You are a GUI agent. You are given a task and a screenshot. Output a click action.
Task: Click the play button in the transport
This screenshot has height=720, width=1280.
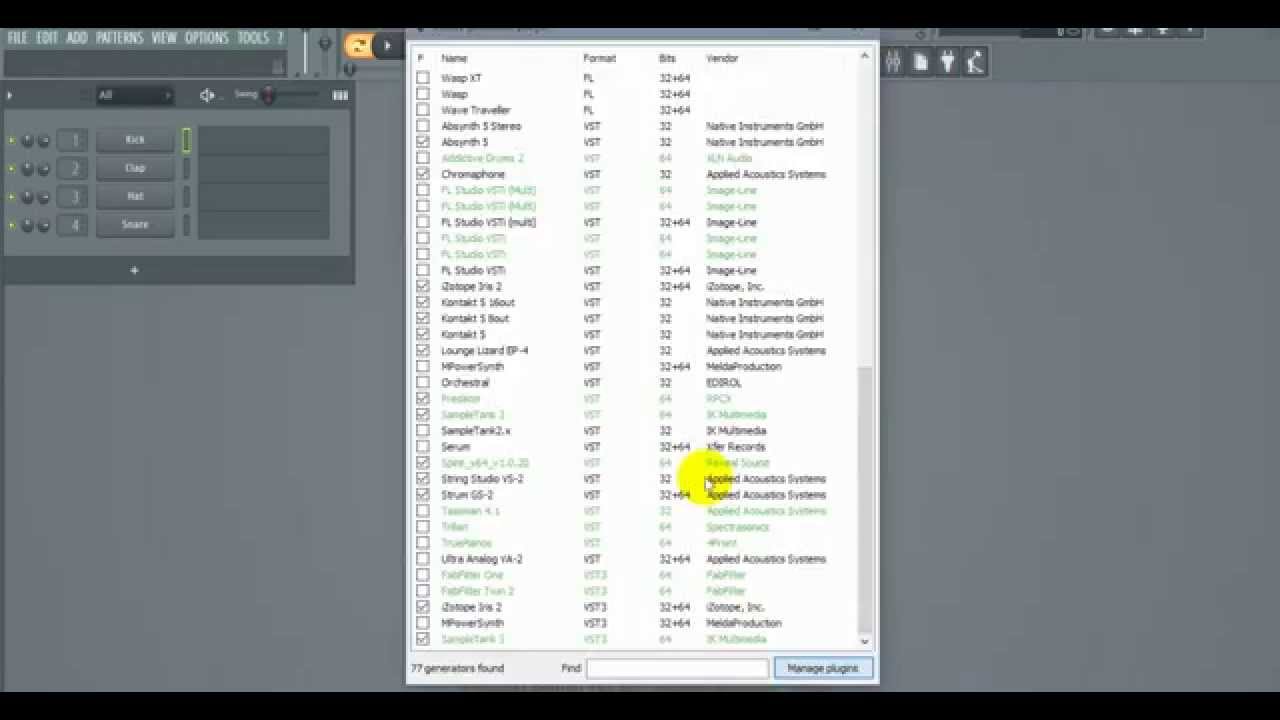(388, 45)
